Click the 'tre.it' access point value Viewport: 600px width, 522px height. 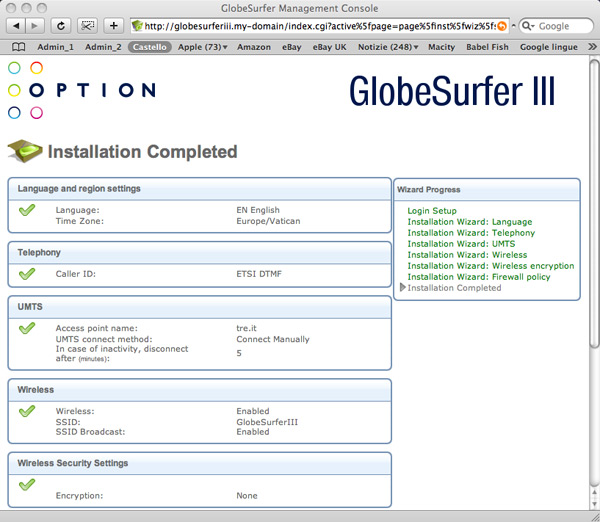pos(246,328)
